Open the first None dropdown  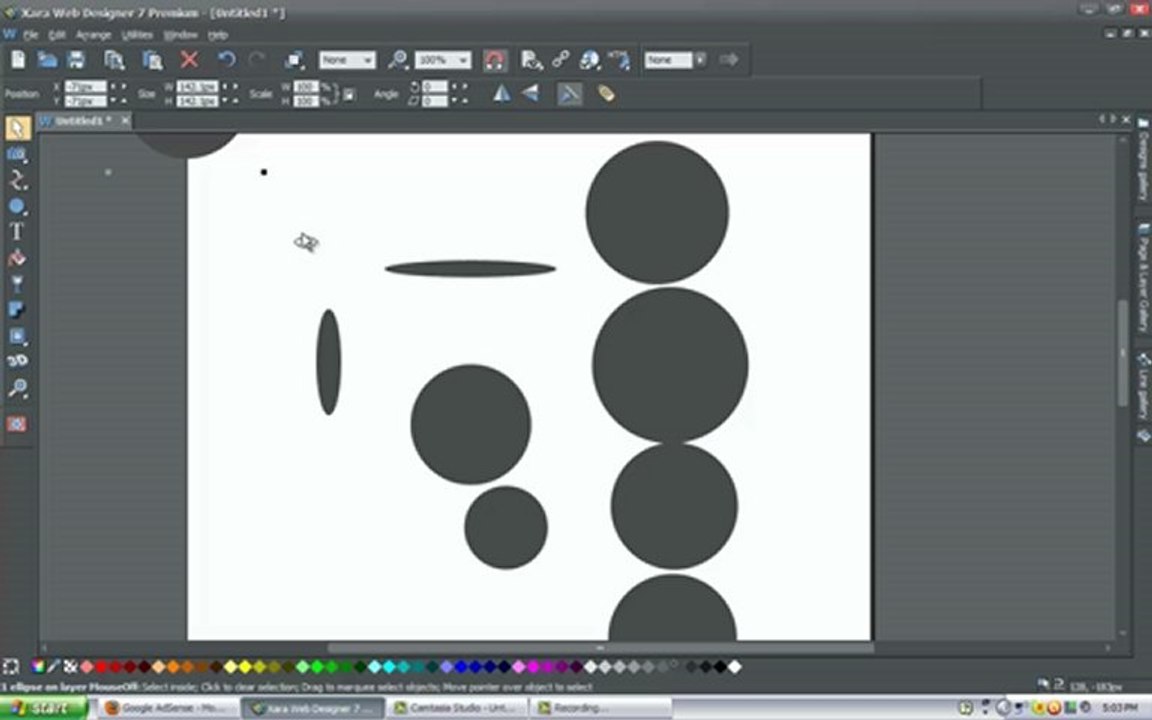coord(347,60)
